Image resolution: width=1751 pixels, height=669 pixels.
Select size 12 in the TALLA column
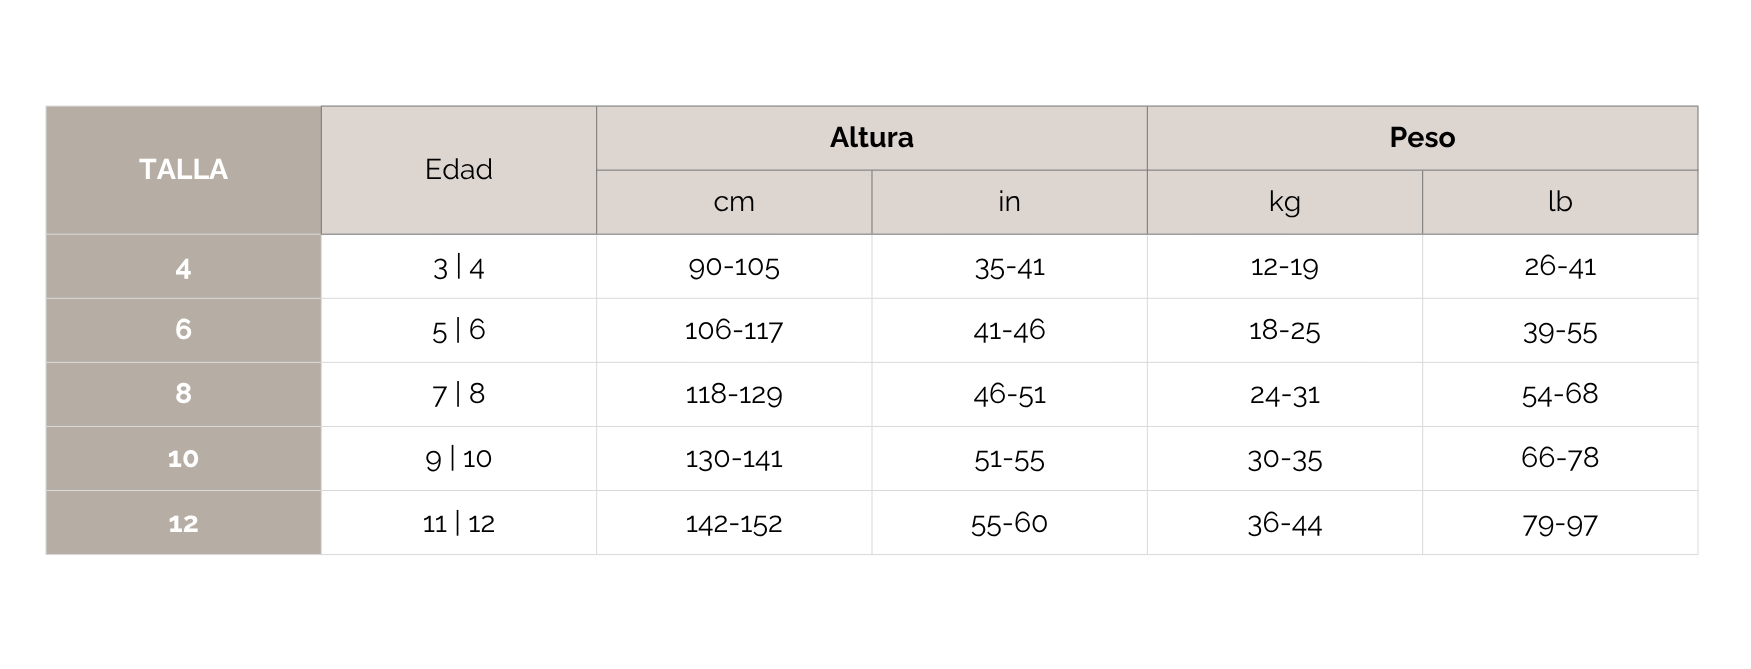coord(183,523)
